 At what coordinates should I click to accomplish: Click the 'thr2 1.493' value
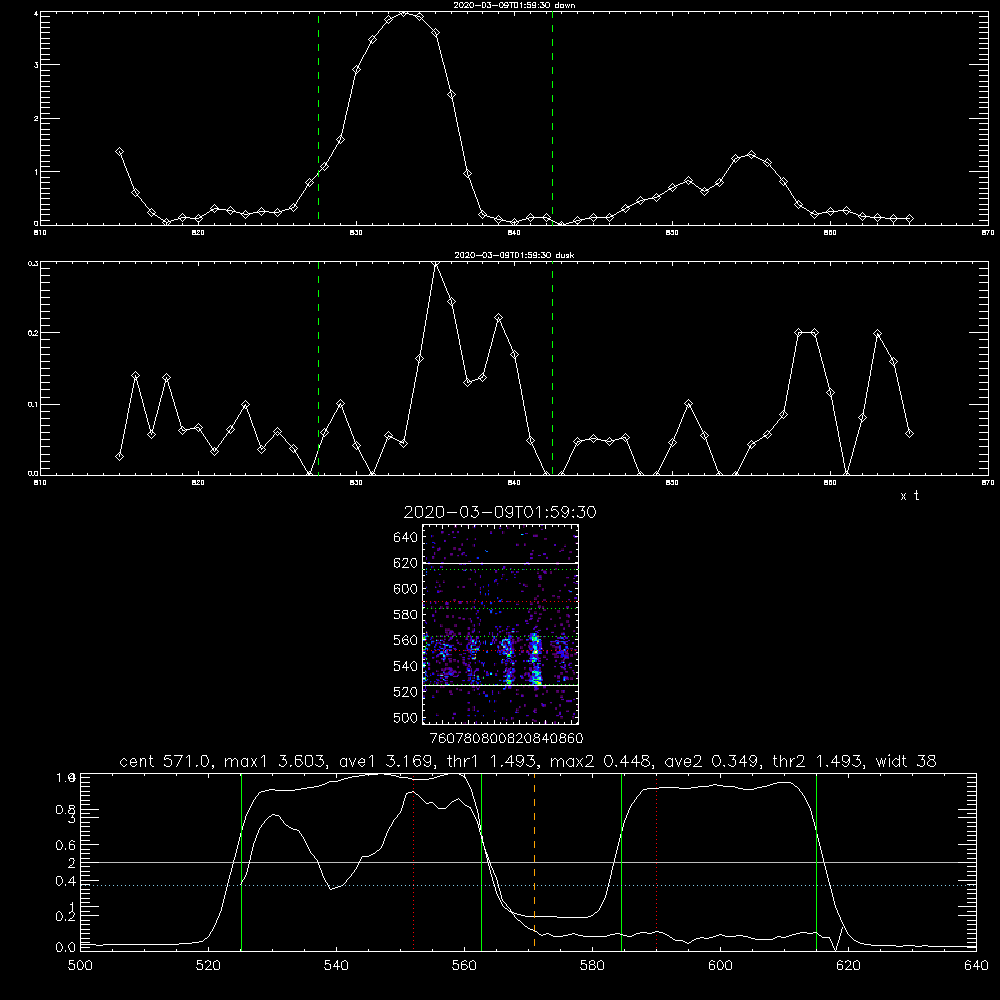click(818, 761)
